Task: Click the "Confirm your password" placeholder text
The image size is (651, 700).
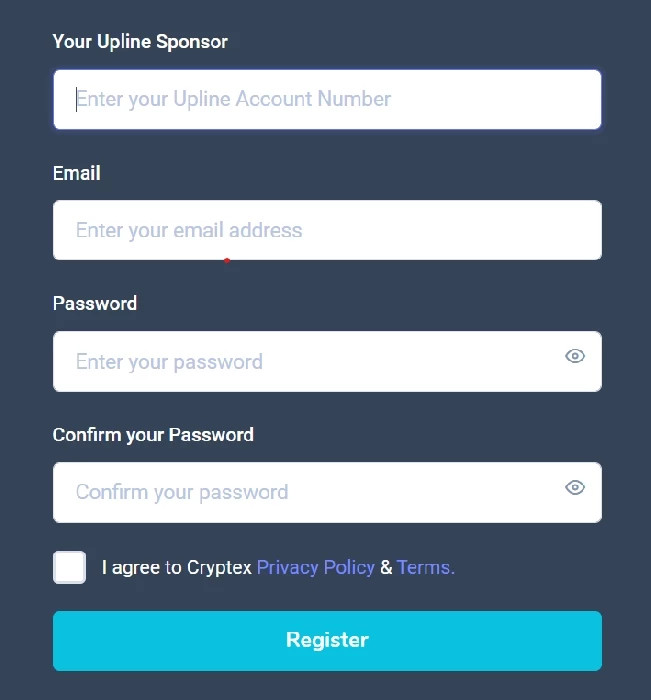Action: coord(182,492)
